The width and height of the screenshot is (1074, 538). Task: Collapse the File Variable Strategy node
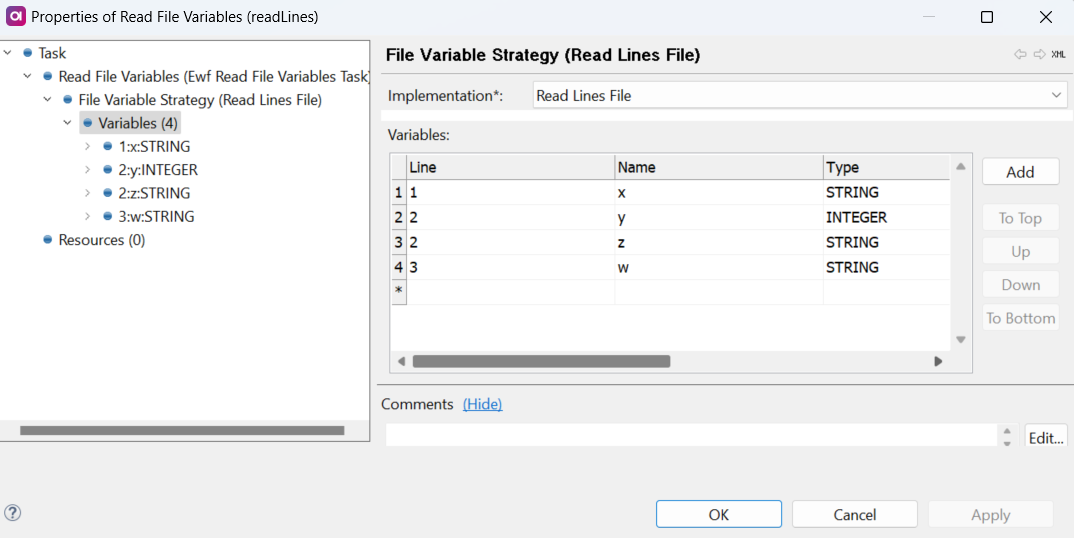(48, 100)
